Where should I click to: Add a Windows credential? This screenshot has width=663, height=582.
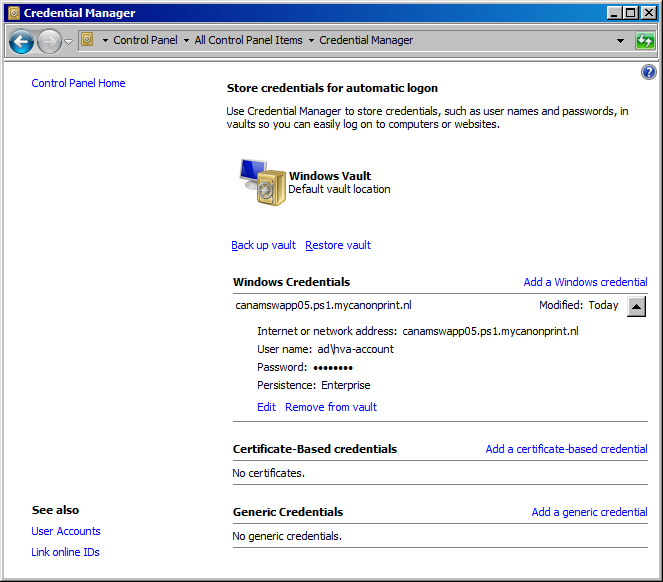pyautogui.click(x=585, y=282)
